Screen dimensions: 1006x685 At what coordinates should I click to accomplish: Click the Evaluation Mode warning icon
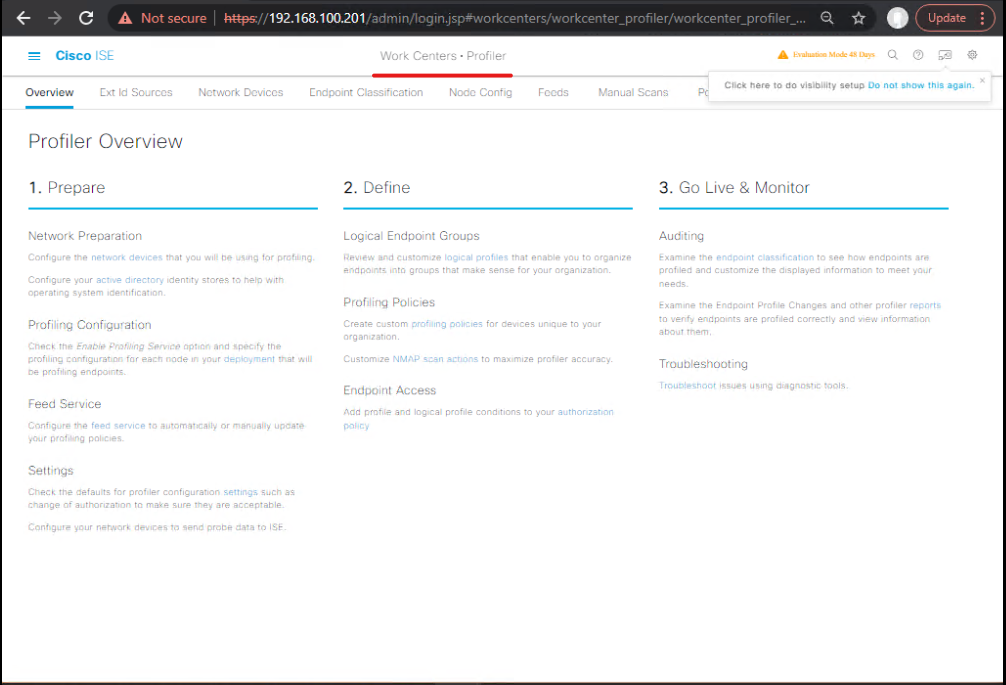[783, 55]
